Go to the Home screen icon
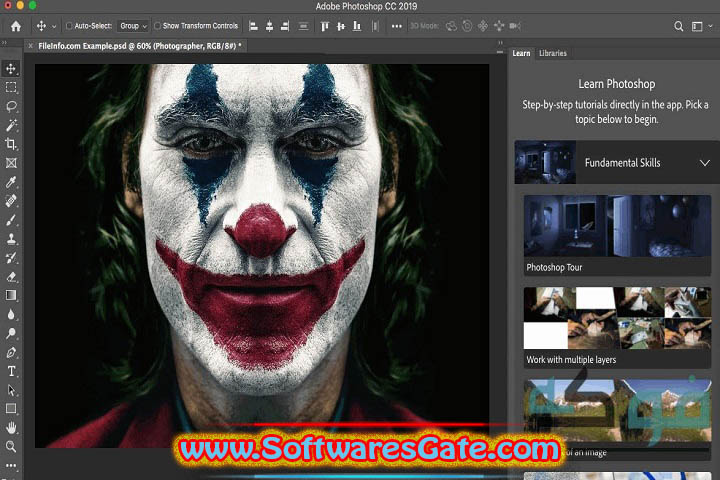The image size is (720, 480). (x=16, y=26)
